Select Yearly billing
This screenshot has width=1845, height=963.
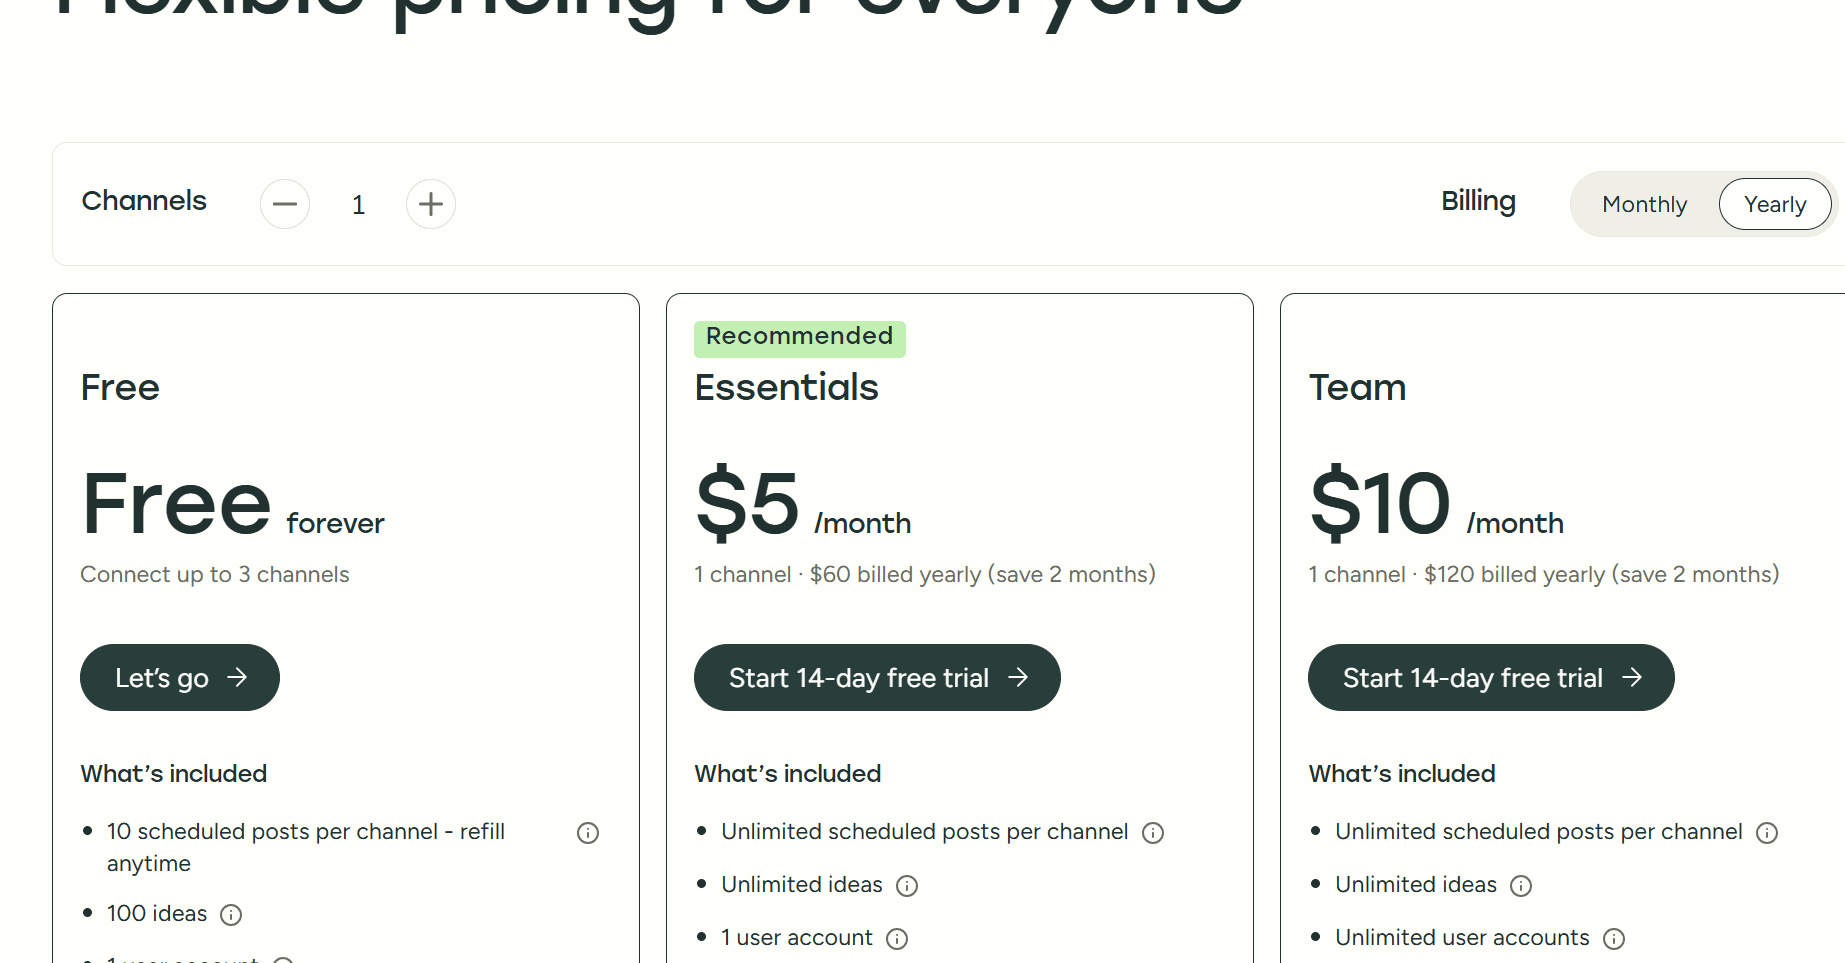pyautogui.click(x=1775, y=203)
